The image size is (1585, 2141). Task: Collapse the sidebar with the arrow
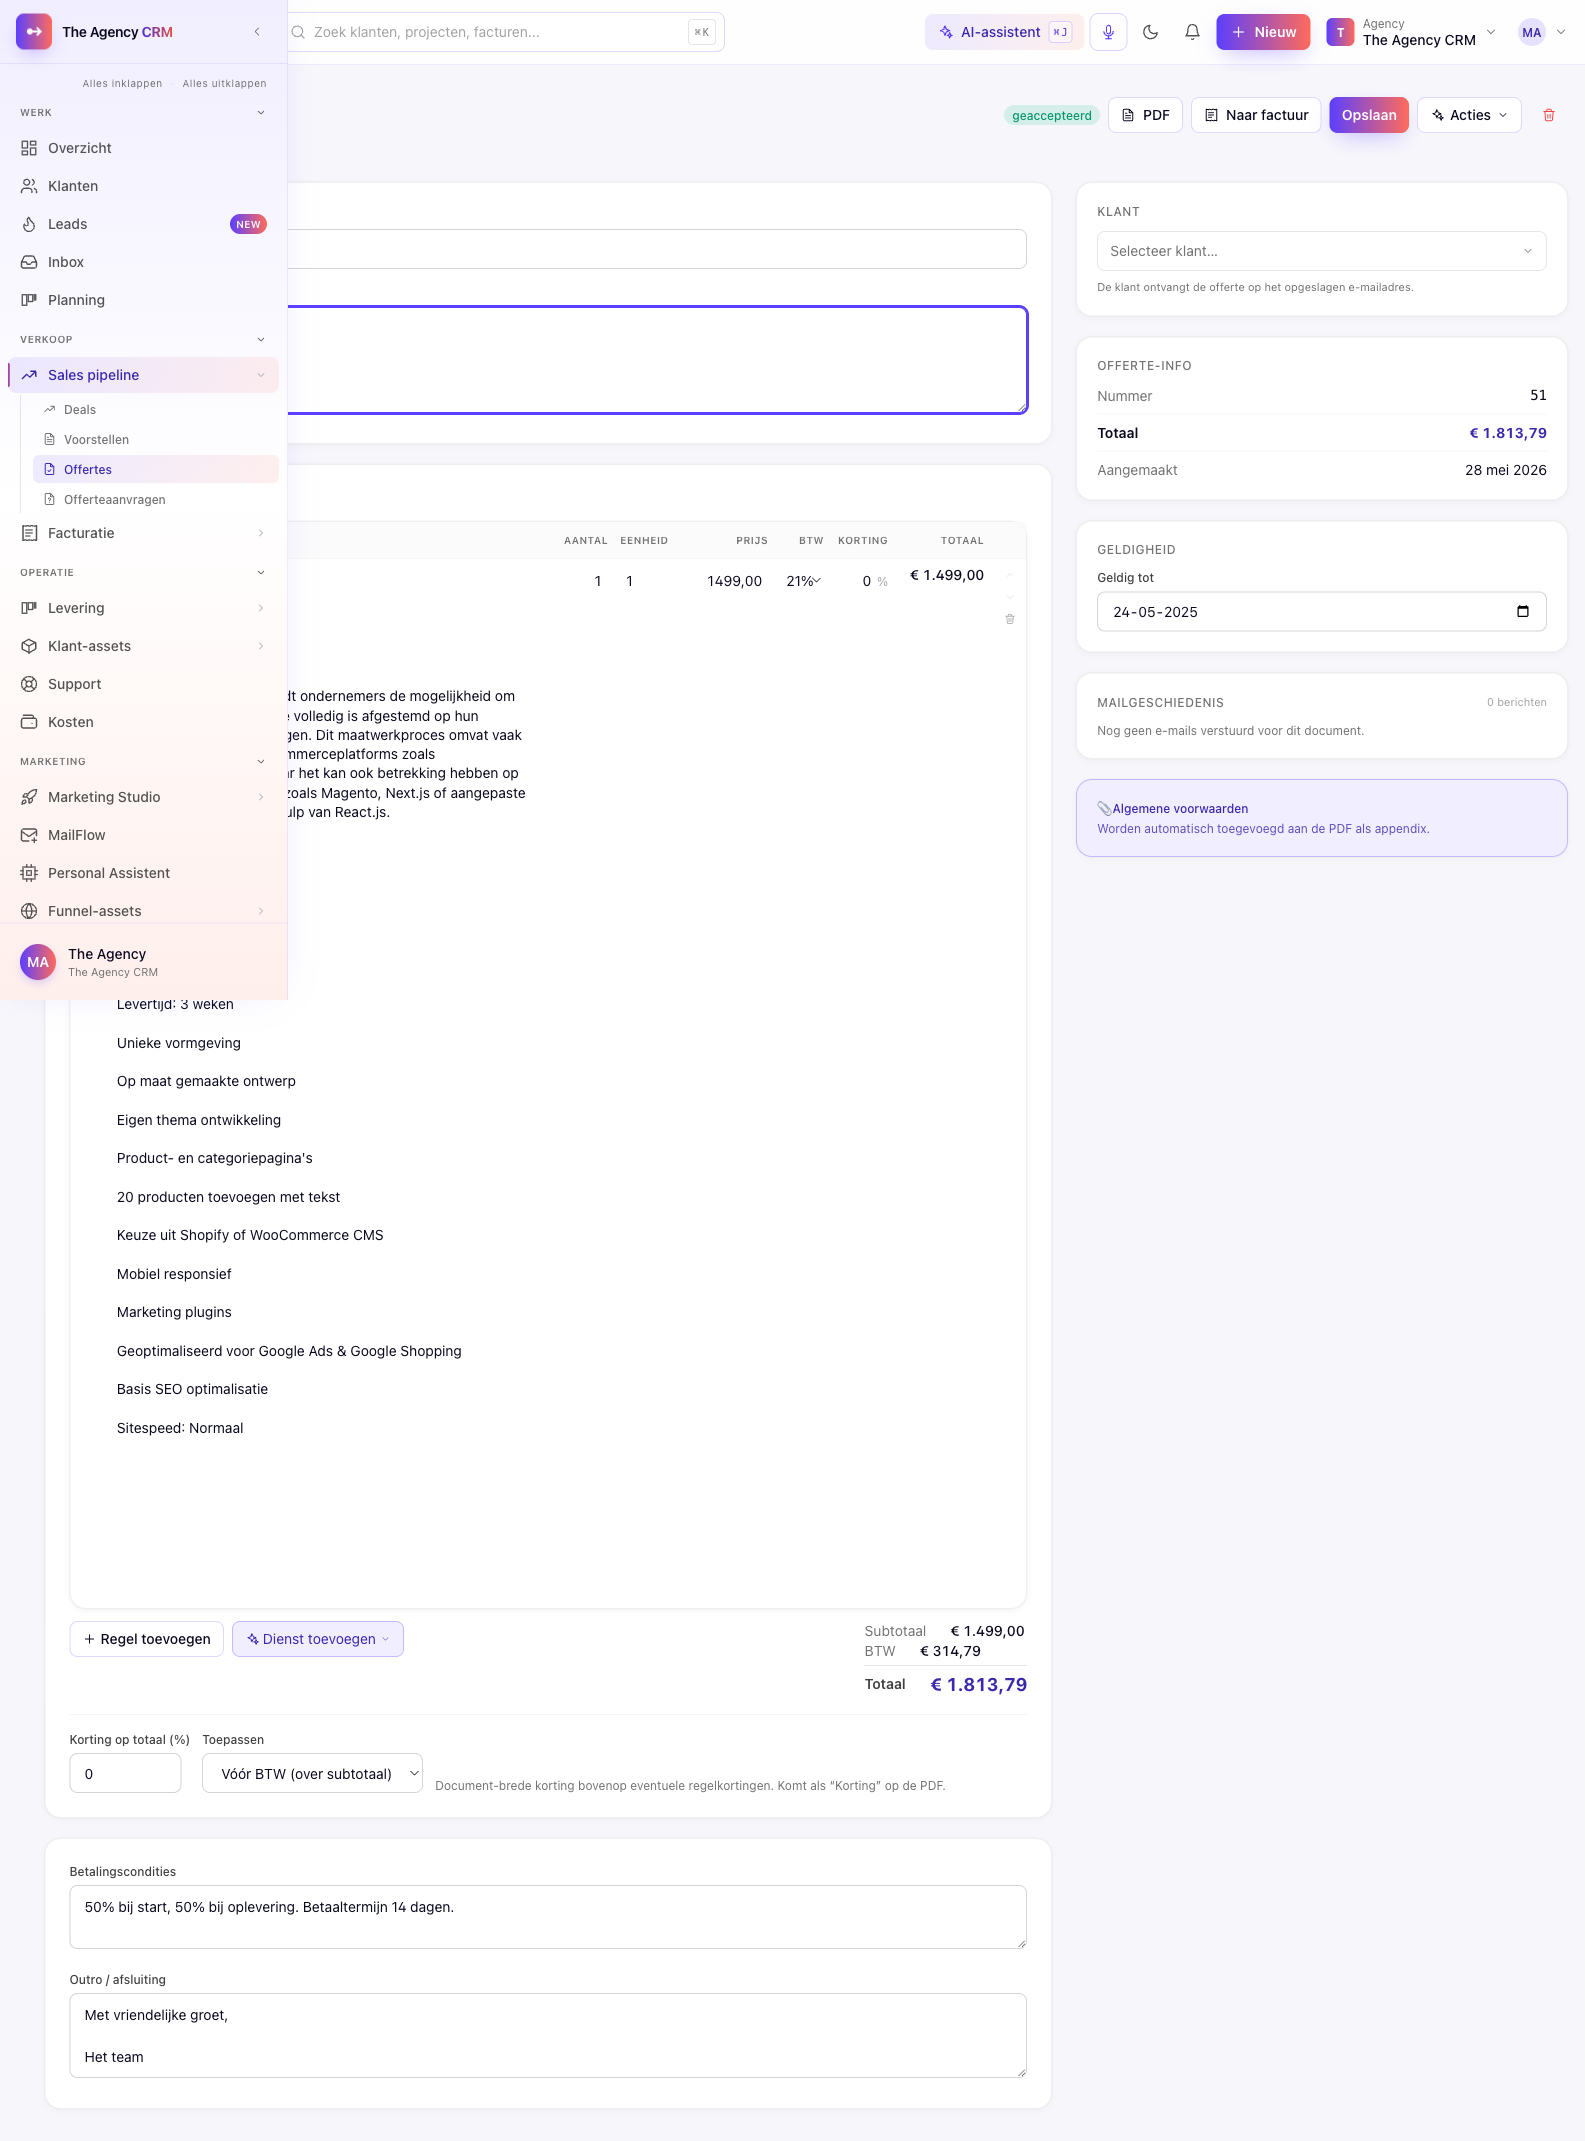pos(257,32)
